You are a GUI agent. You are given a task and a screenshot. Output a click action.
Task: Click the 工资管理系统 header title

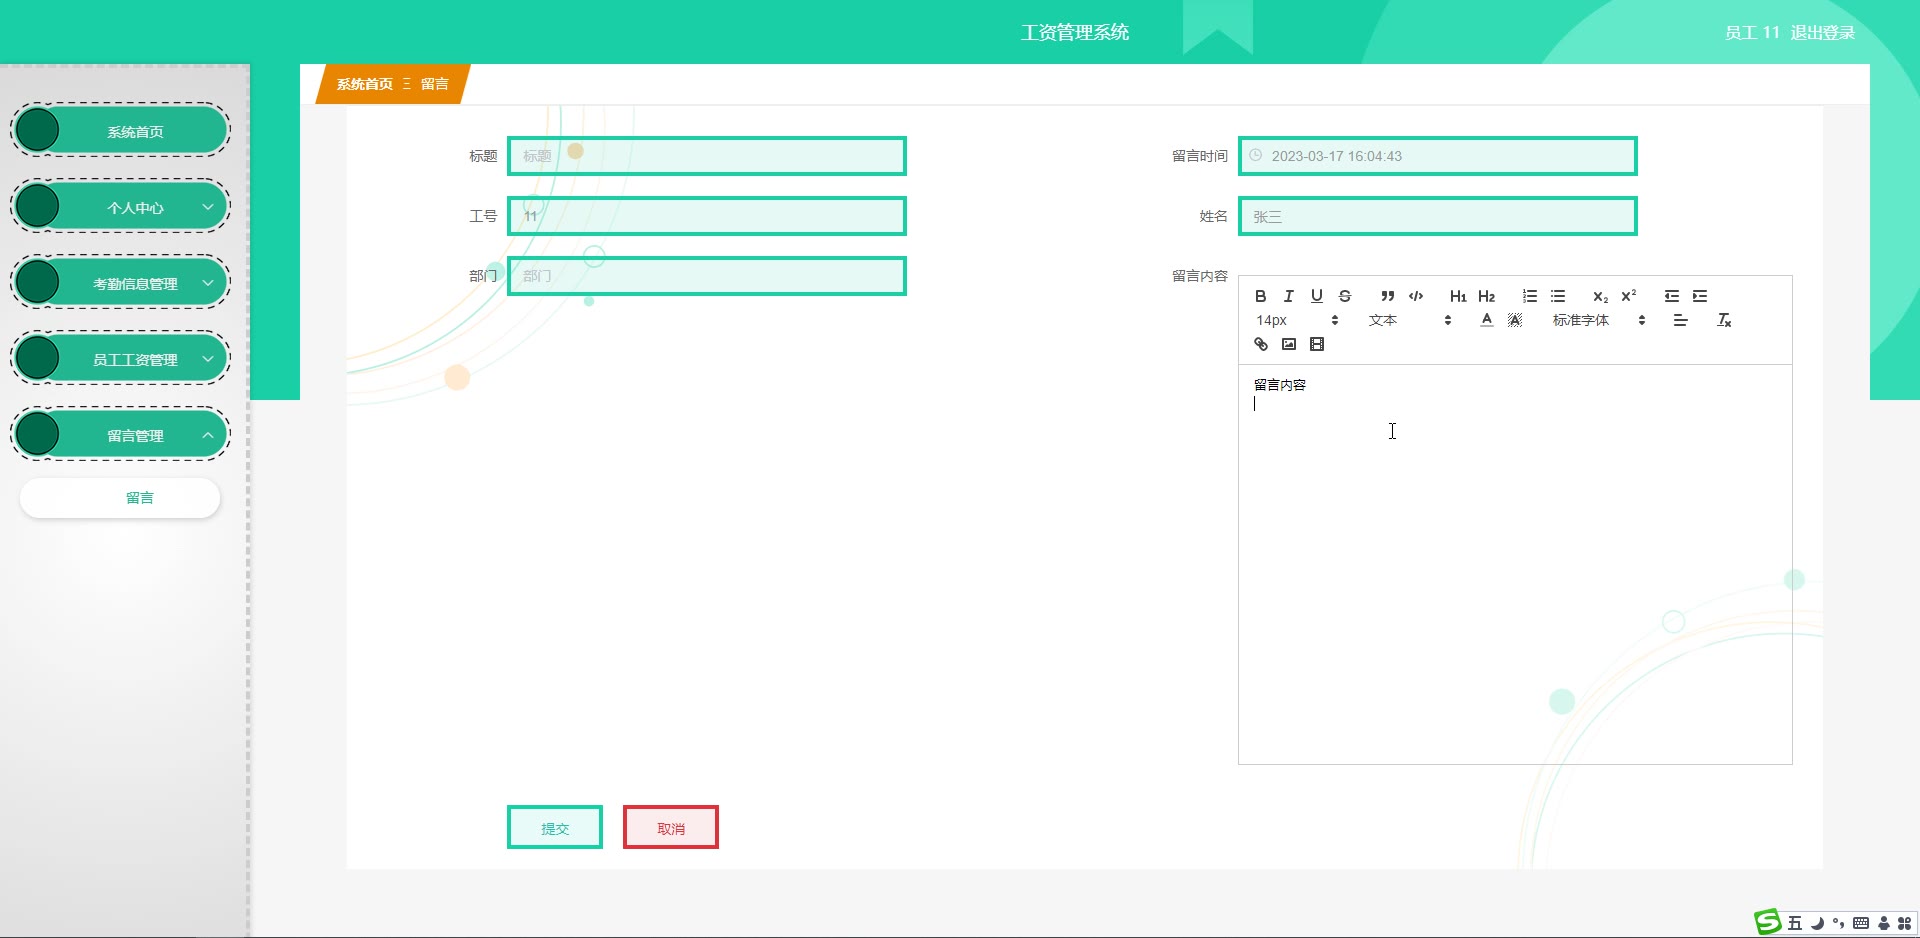tap(1075, 32)
